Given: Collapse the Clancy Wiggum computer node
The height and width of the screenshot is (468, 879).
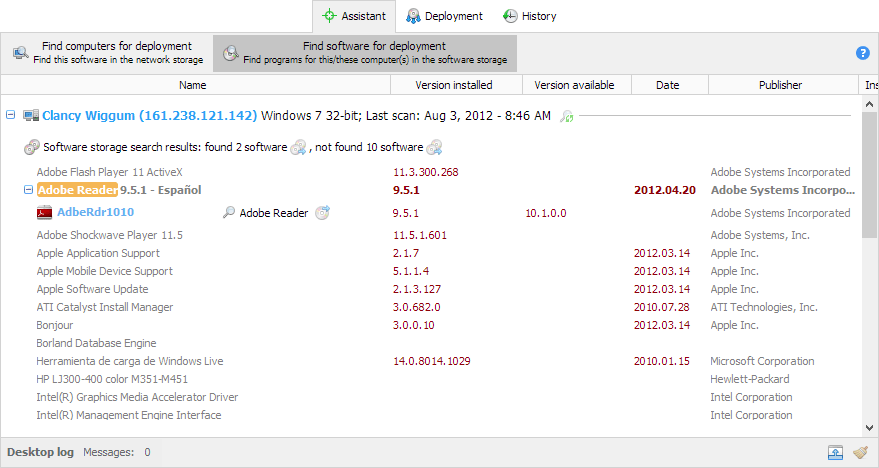Looking at the screenshot, I should point(11,116).
